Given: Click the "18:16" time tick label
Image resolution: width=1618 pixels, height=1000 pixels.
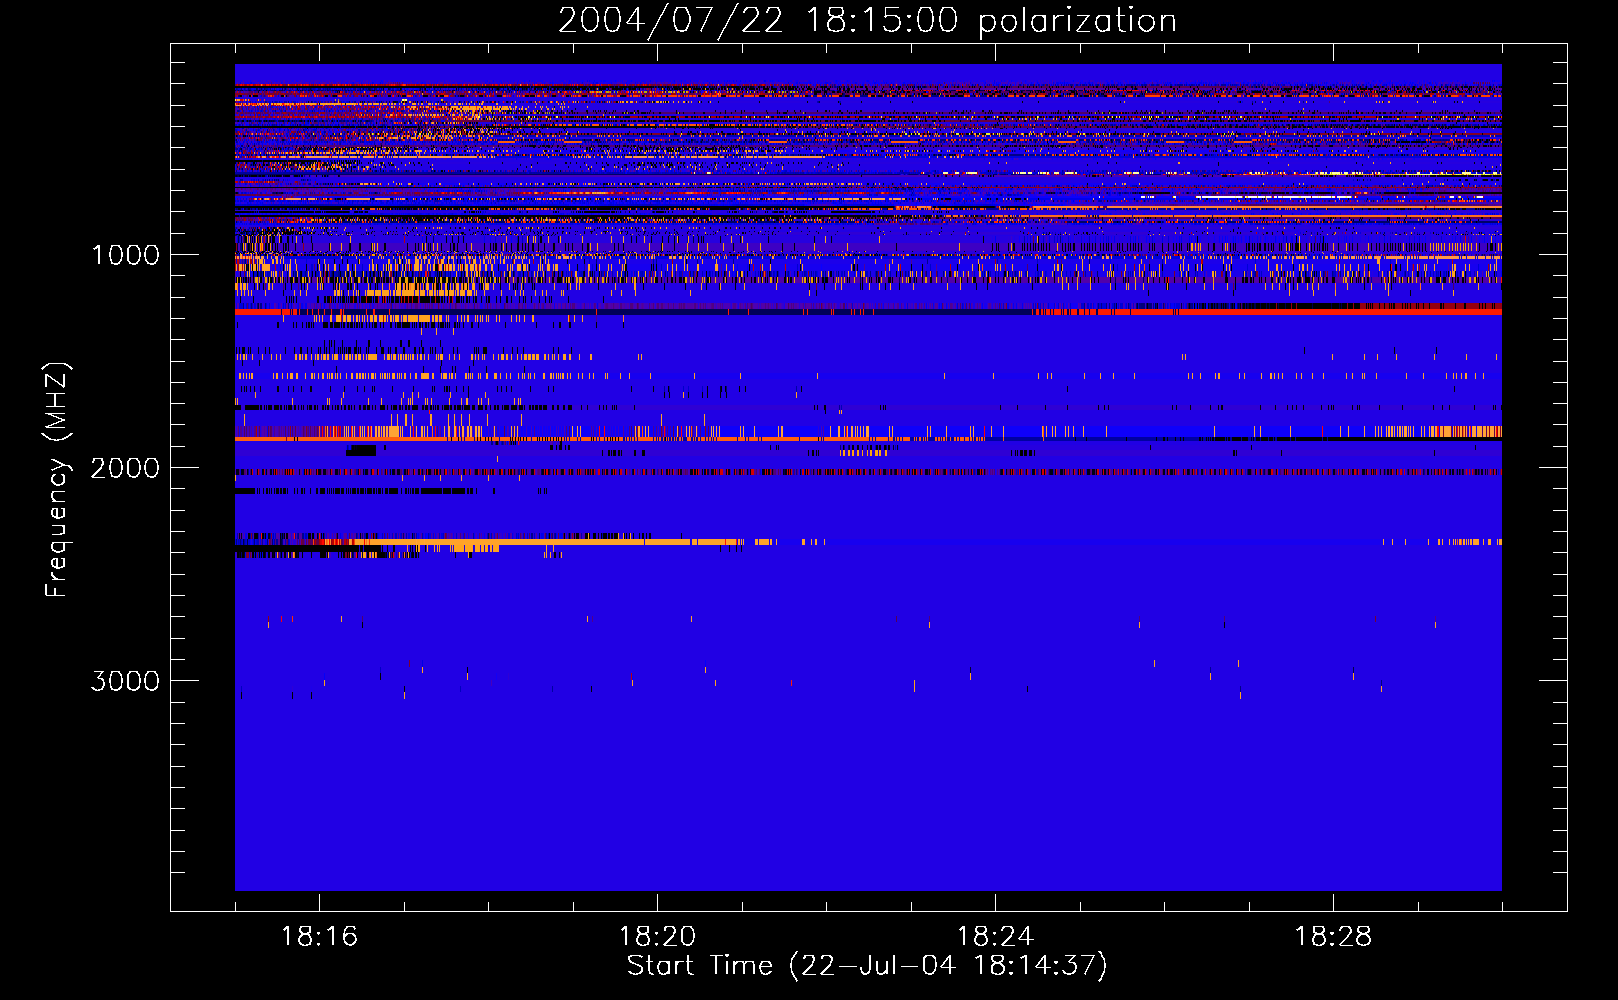Looking at the screenshot, I should pos(319,937).
